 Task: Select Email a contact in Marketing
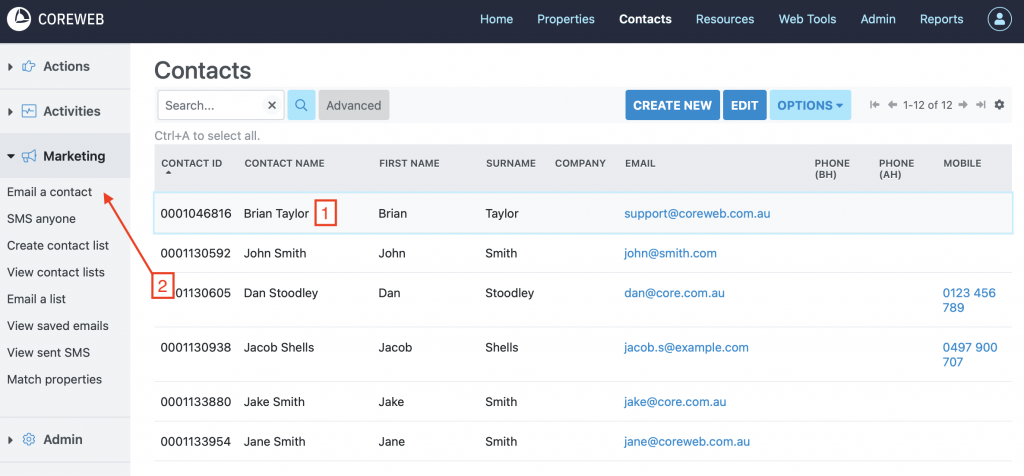tap(49, 192)
